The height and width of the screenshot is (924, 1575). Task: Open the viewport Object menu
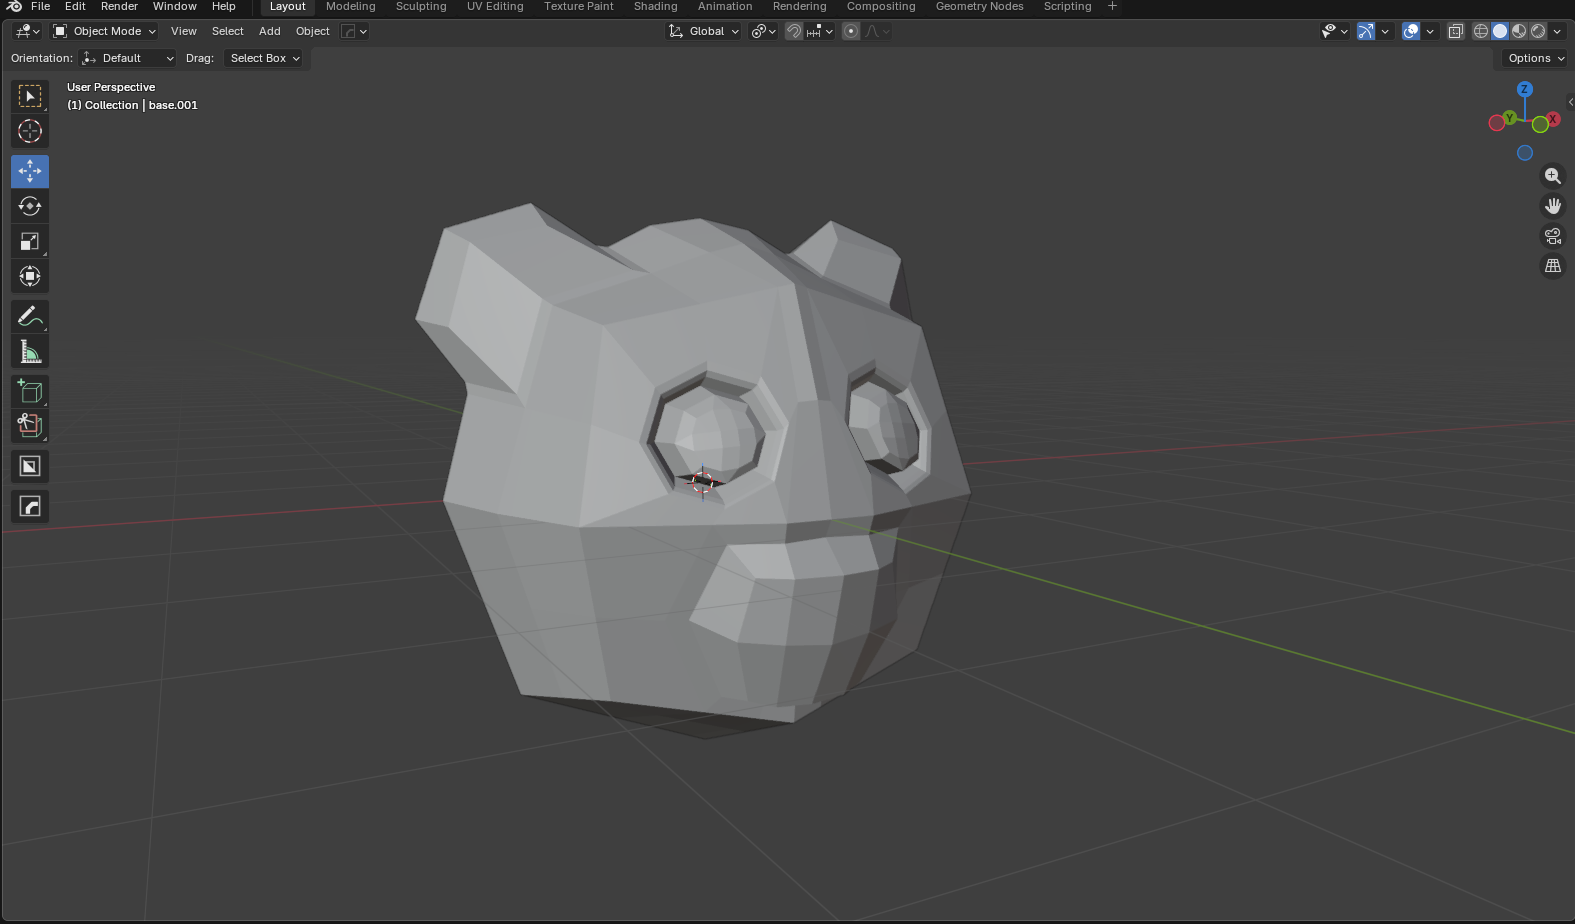pos(313,31)
